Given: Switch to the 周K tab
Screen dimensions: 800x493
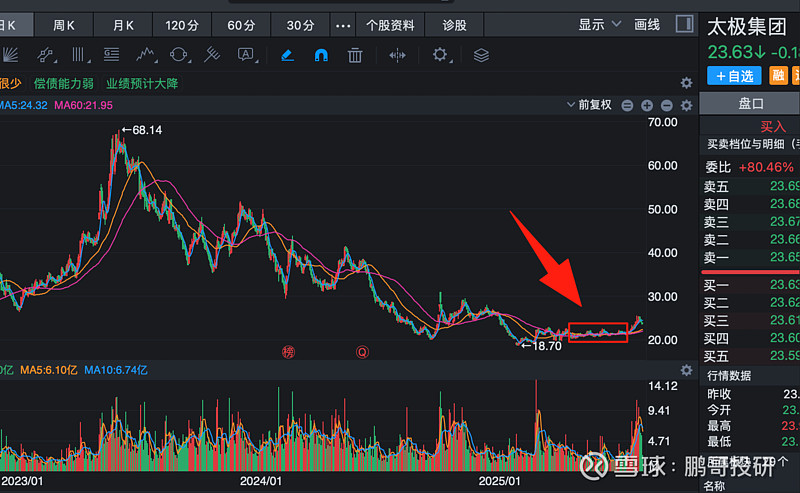Looking at the screenshot, I should pyautogui.click(x=64, y=25).
